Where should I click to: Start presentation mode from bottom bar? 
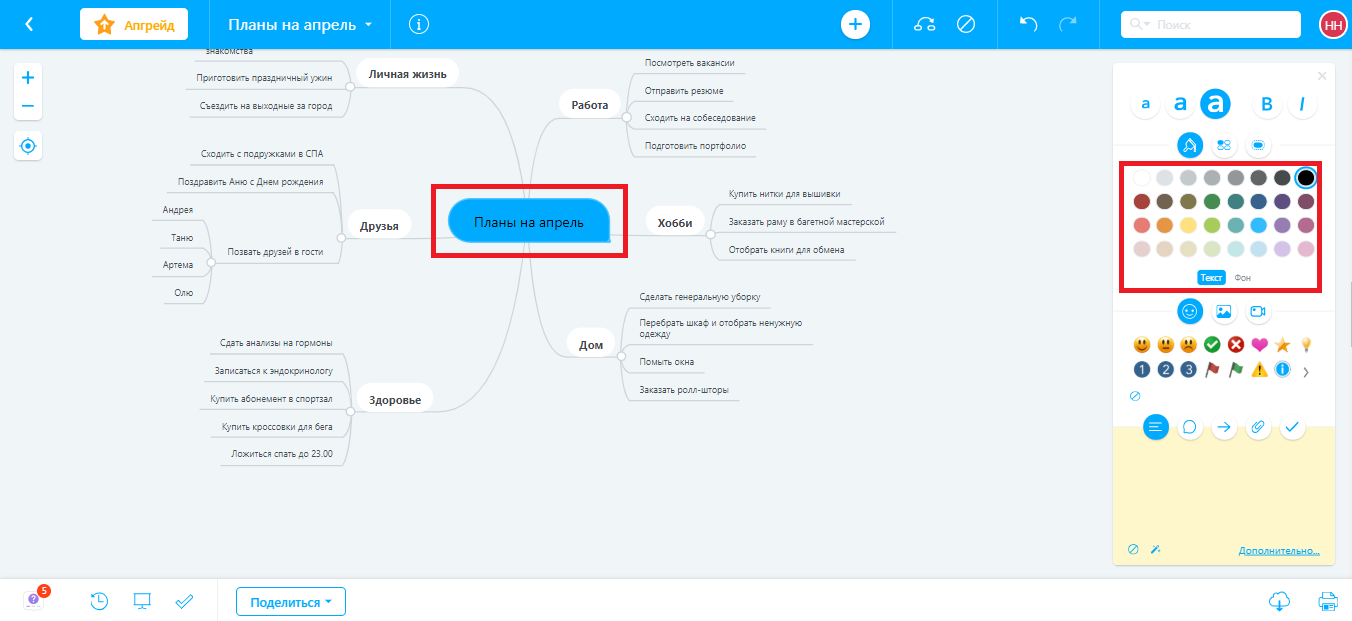click(x=142, y=601)
